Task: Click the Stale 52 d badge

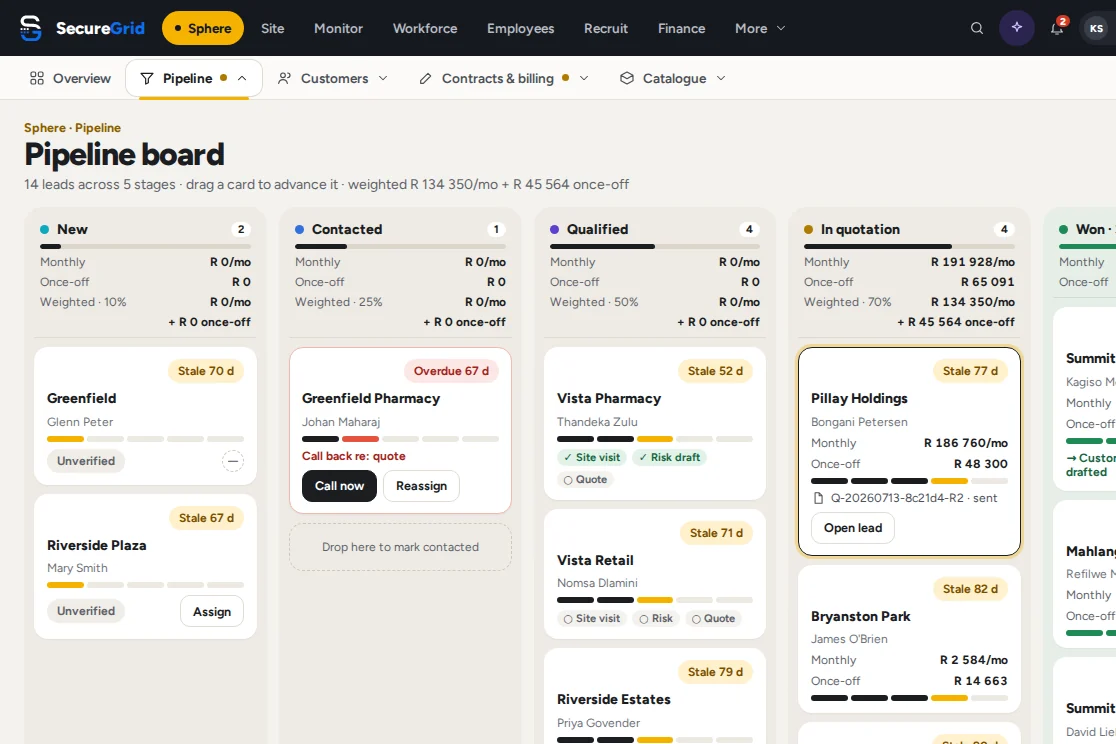Action: 715,371
